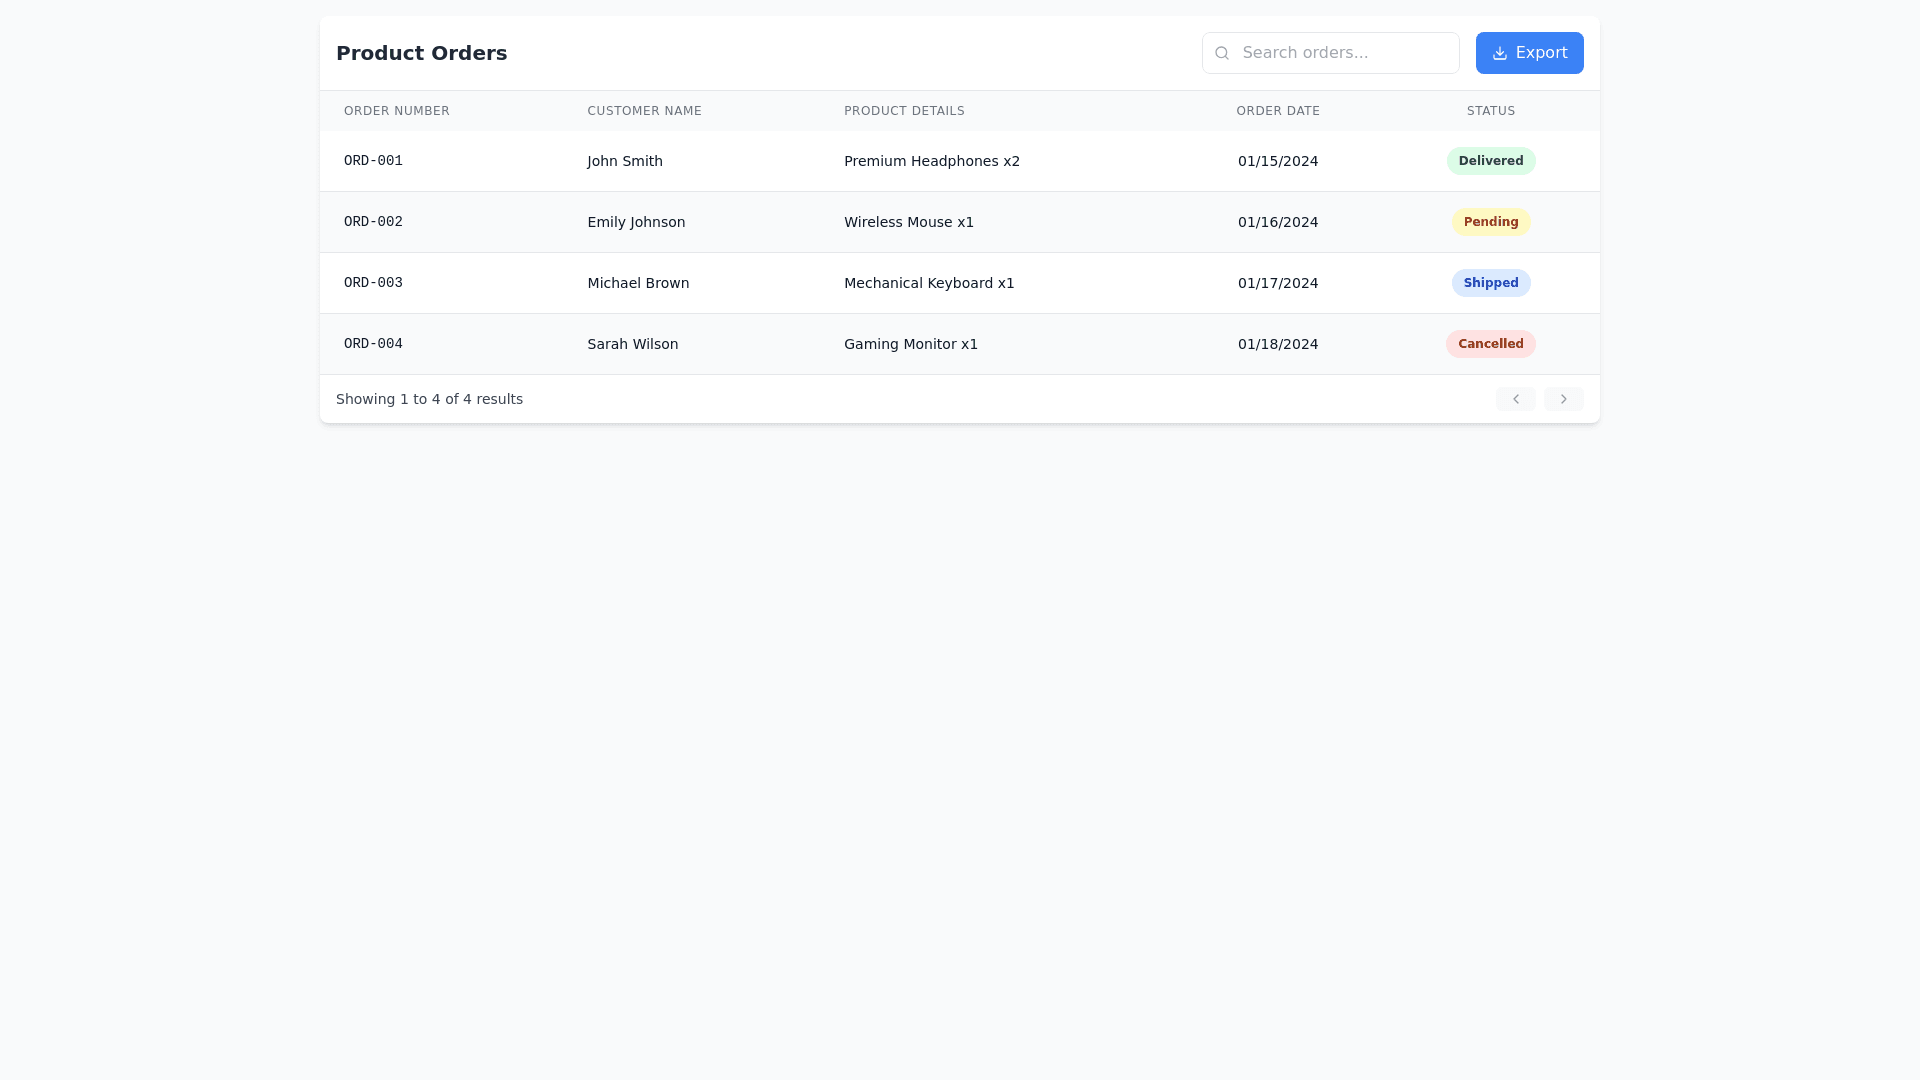Click Gaming Monitor x1 product cell

click(x=910, y=344)
